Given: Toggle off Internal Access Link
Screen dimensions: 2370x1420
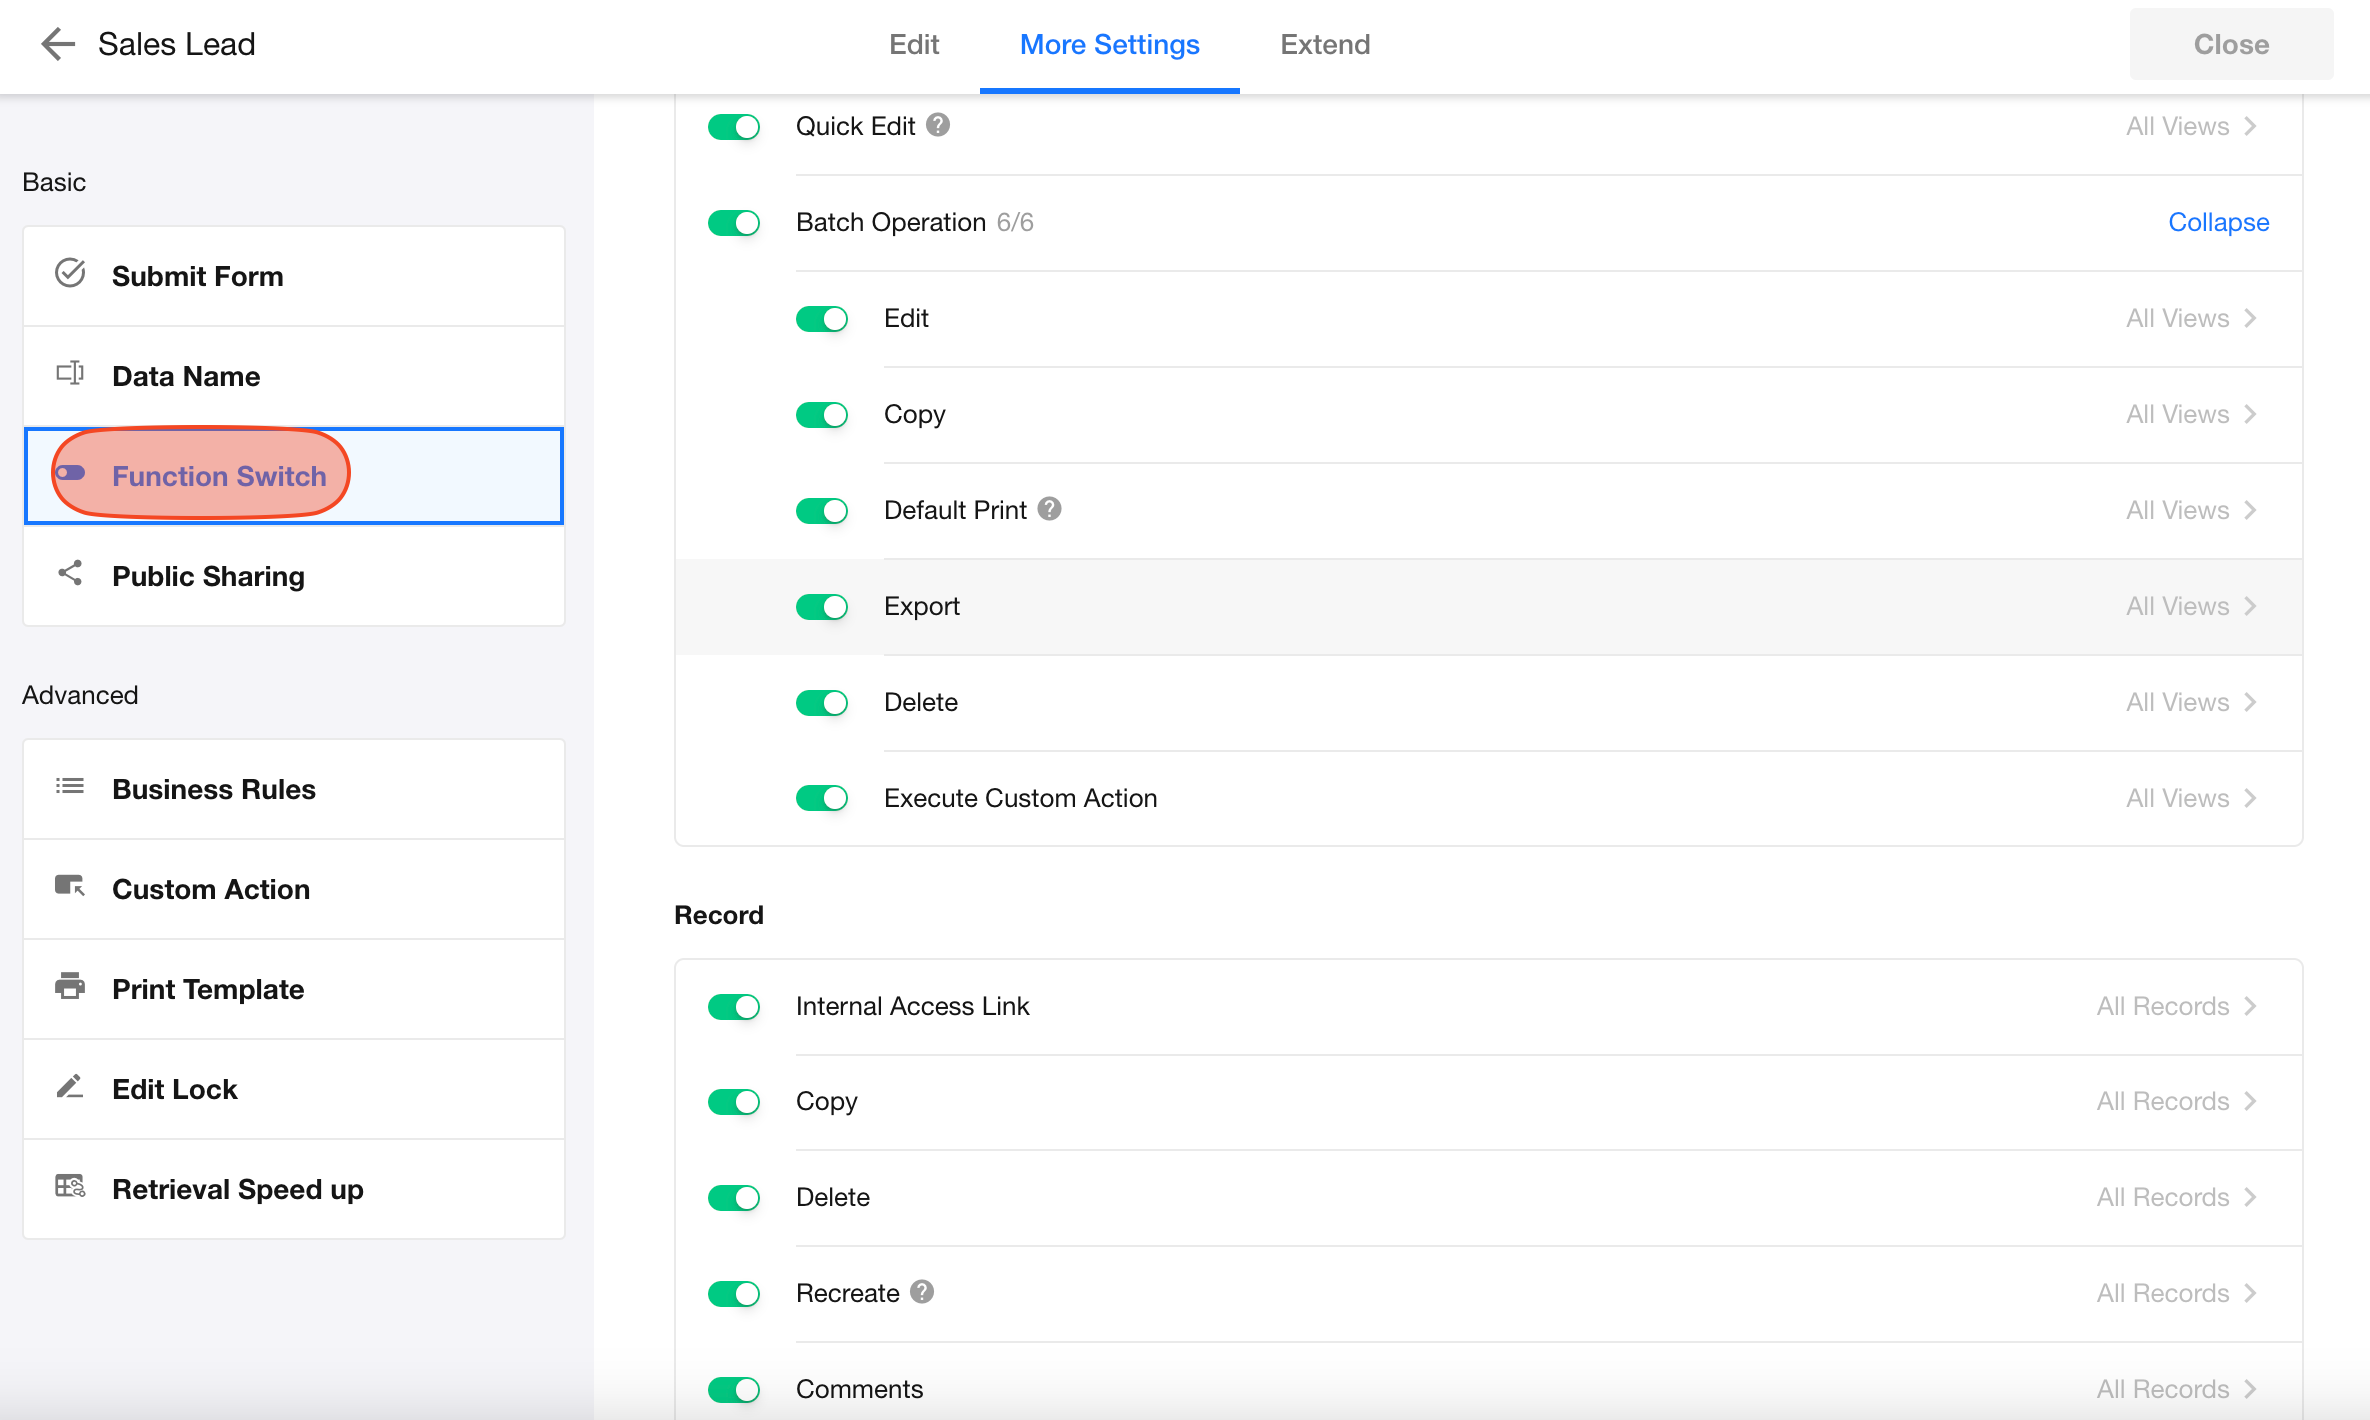Looking at the screenshot, I should [x=734, y=1006].
